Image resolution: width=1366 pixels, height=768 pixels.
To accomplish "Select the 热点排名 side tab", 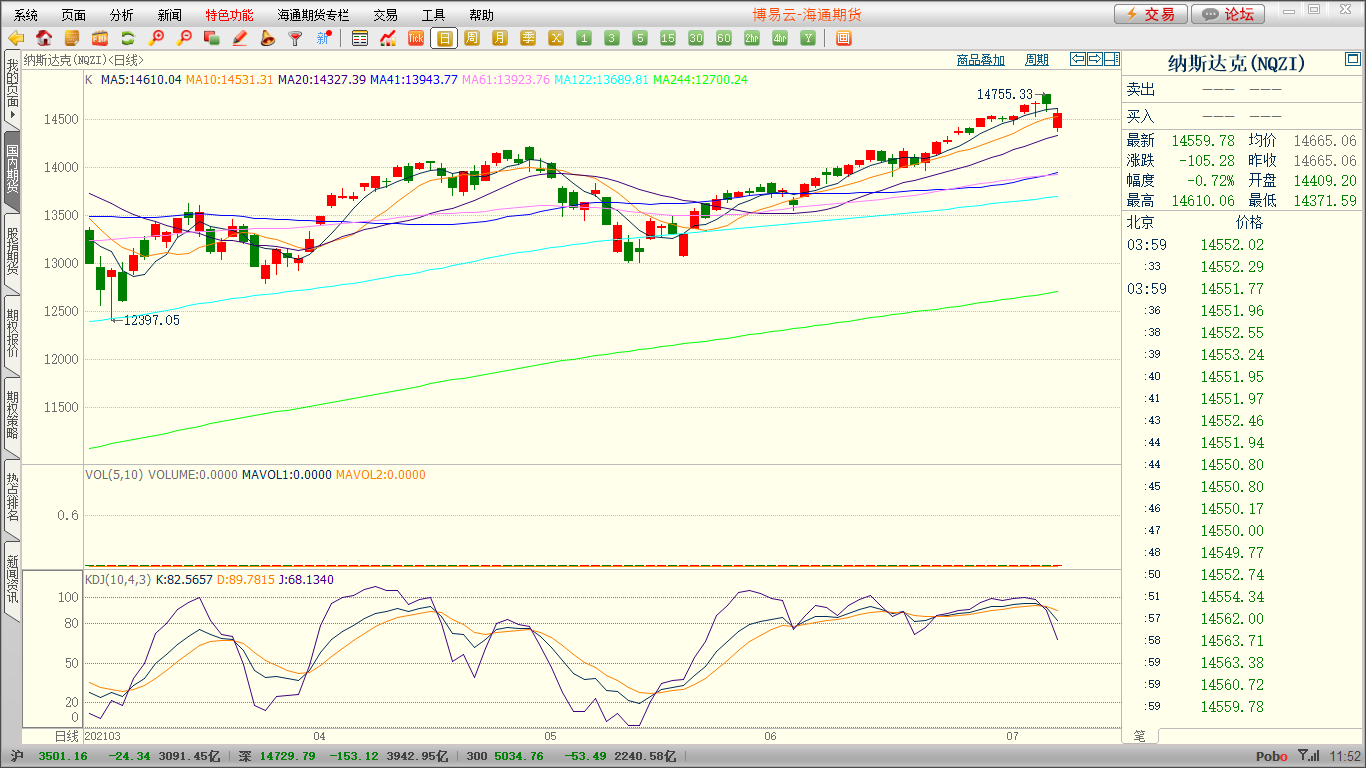I will click(x=12, y=497).
